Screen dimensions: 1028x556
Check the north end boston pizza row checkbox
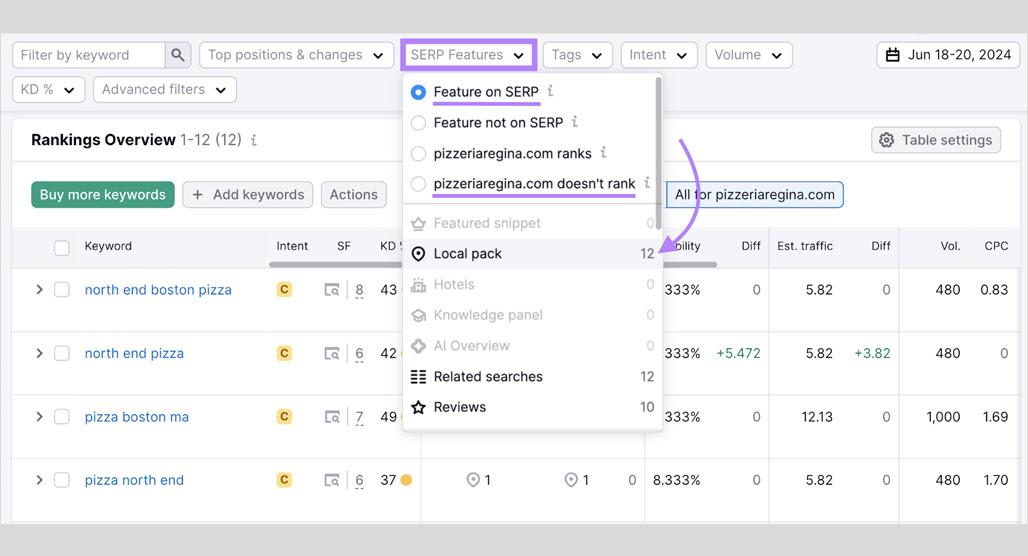pos(62,290)
